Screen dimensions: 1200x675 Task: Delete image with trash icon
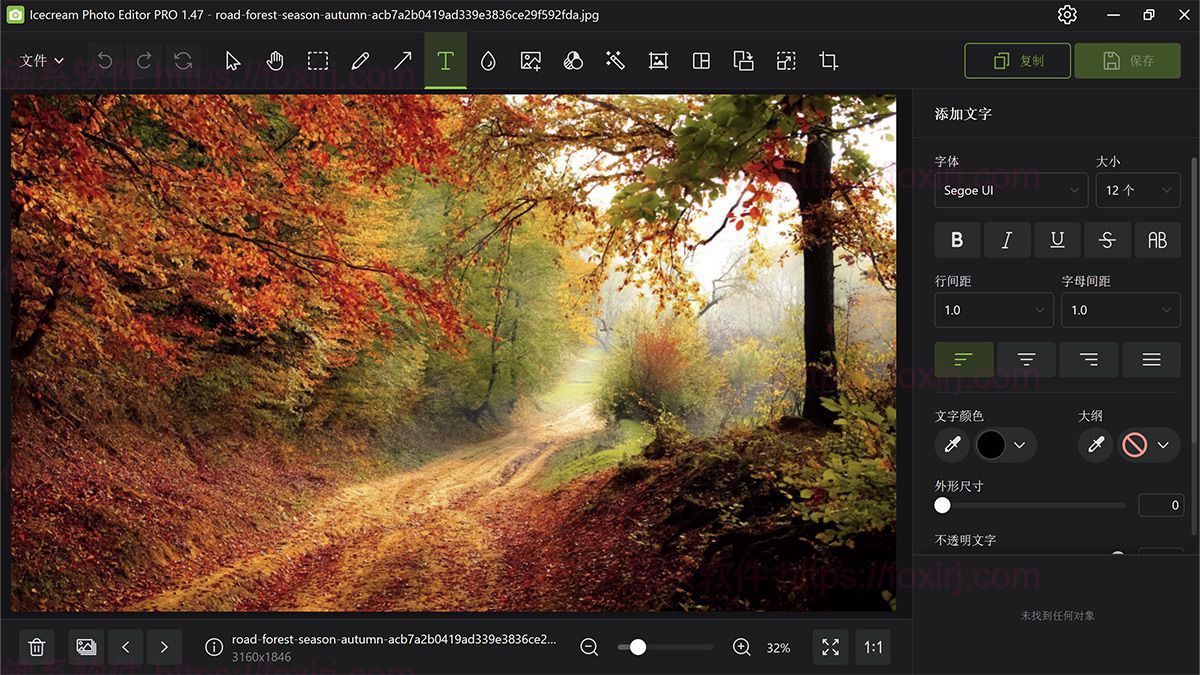pos(37,647)
